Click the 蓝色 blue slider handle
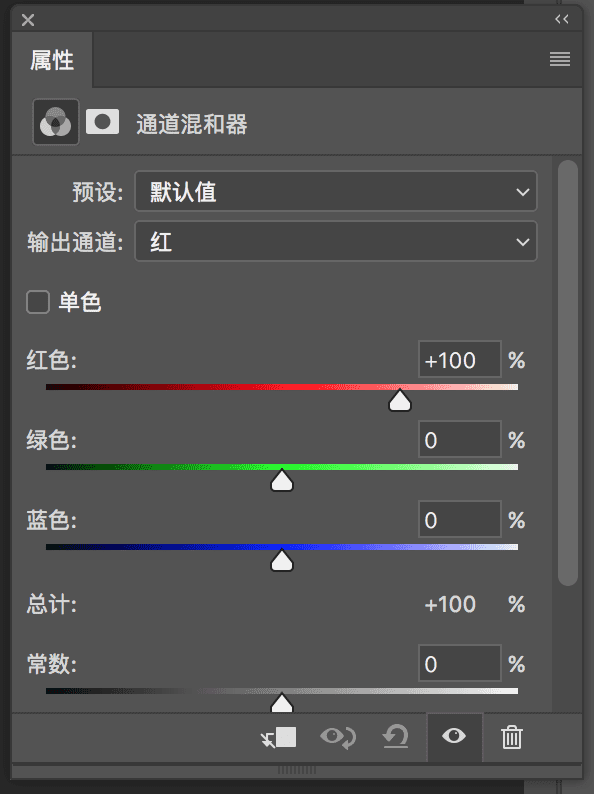Image resolution: width=594 pixels, height=794 pixels. [x=282, y=561]
